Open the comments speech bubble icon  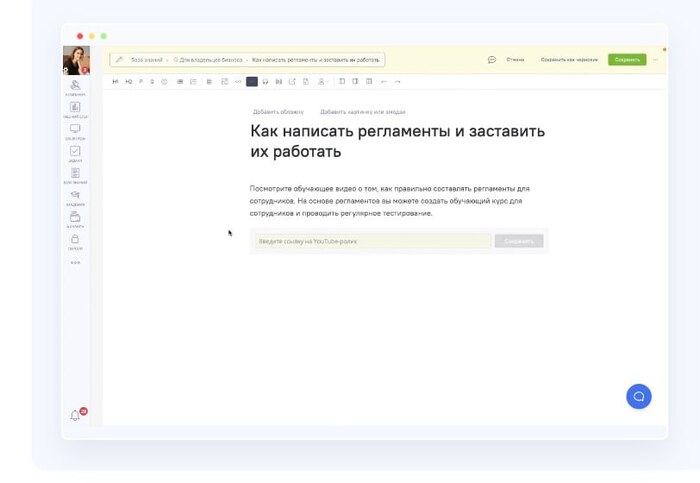pyautogui.click(x=491, y=60)
